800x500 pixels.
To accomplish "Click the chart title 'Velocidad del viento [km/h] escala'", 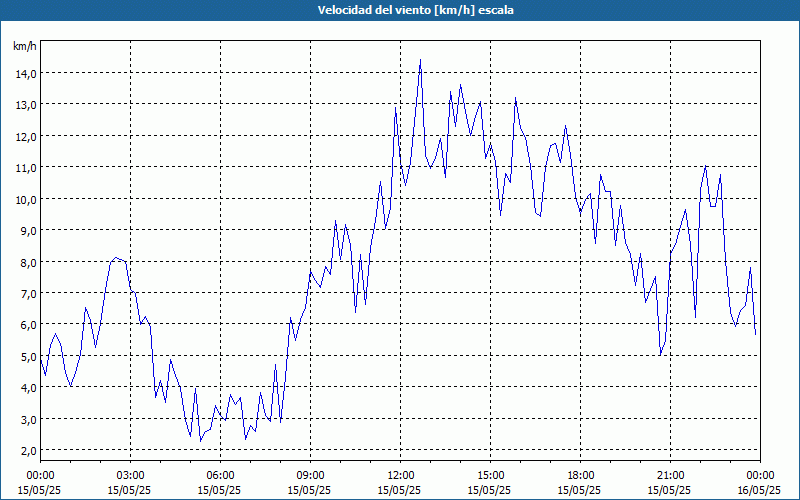I will 415,10.
